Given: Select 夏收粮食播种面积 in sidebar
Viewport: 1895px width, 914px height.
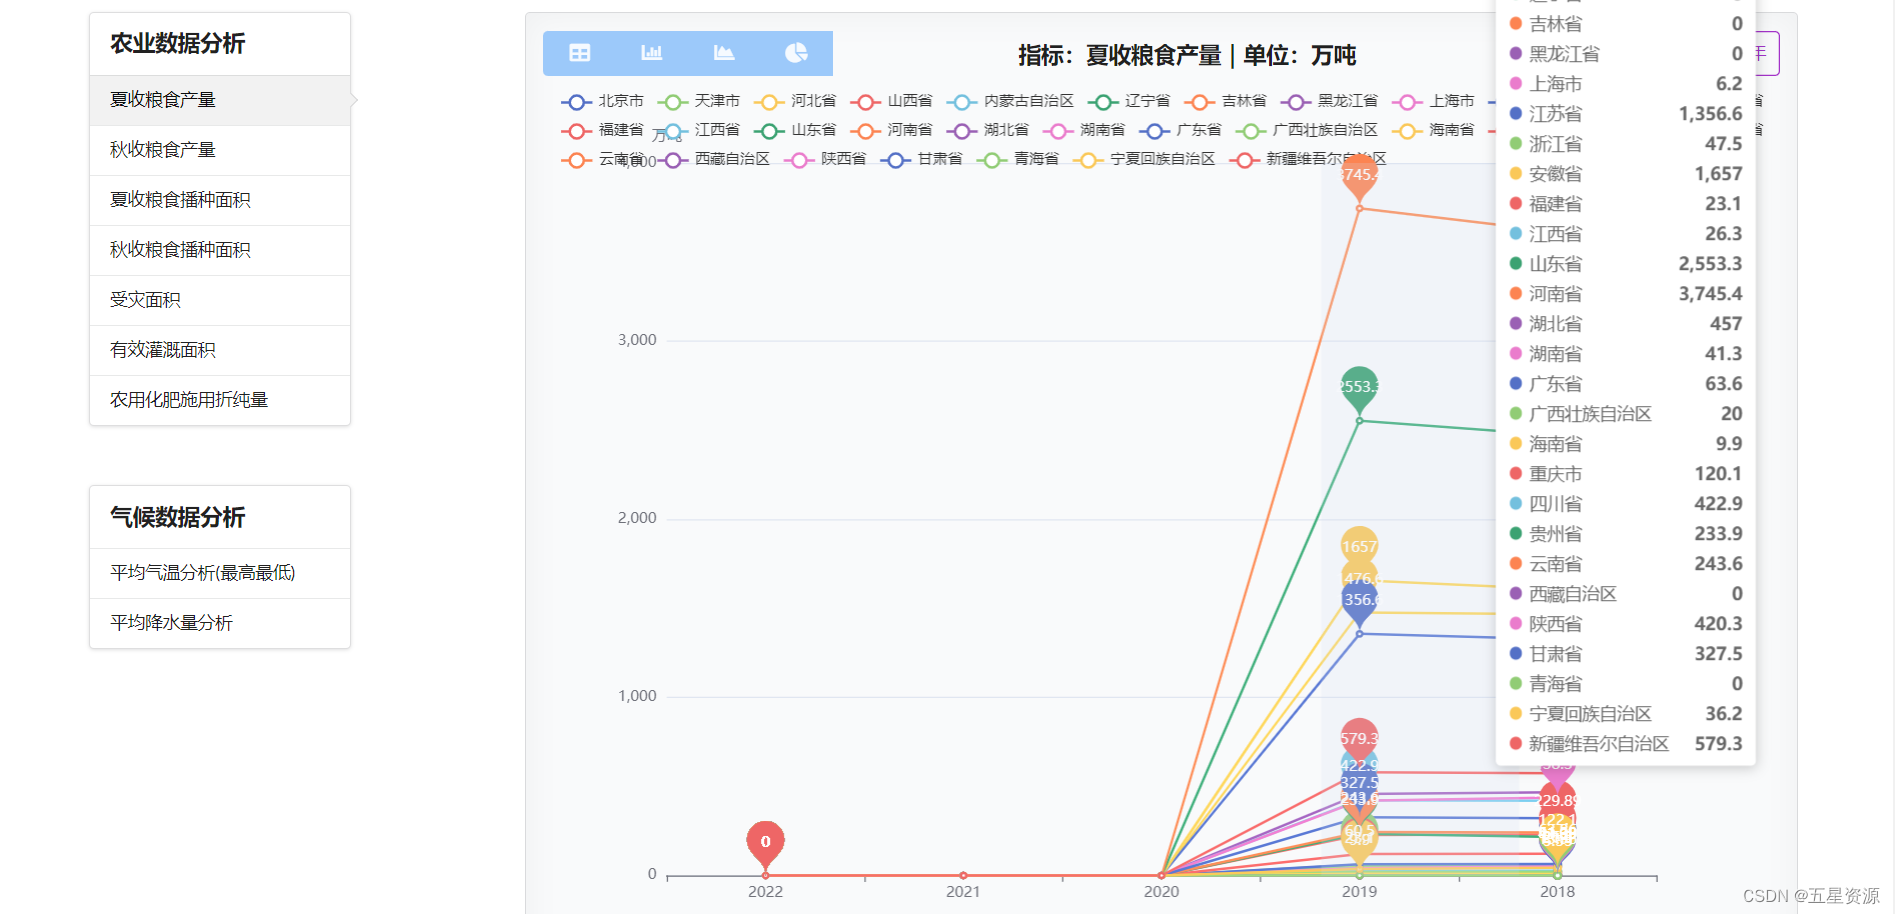Looking at the screenshot, I should tap(220, 200).
